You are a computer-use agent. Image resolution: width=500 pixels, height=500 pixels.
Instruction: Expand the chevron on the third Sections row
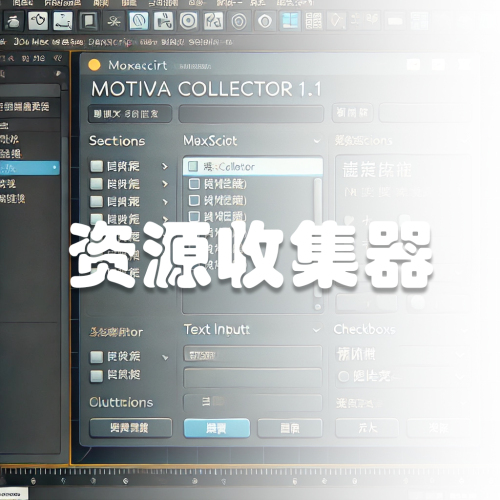click(x=165, y=202)
